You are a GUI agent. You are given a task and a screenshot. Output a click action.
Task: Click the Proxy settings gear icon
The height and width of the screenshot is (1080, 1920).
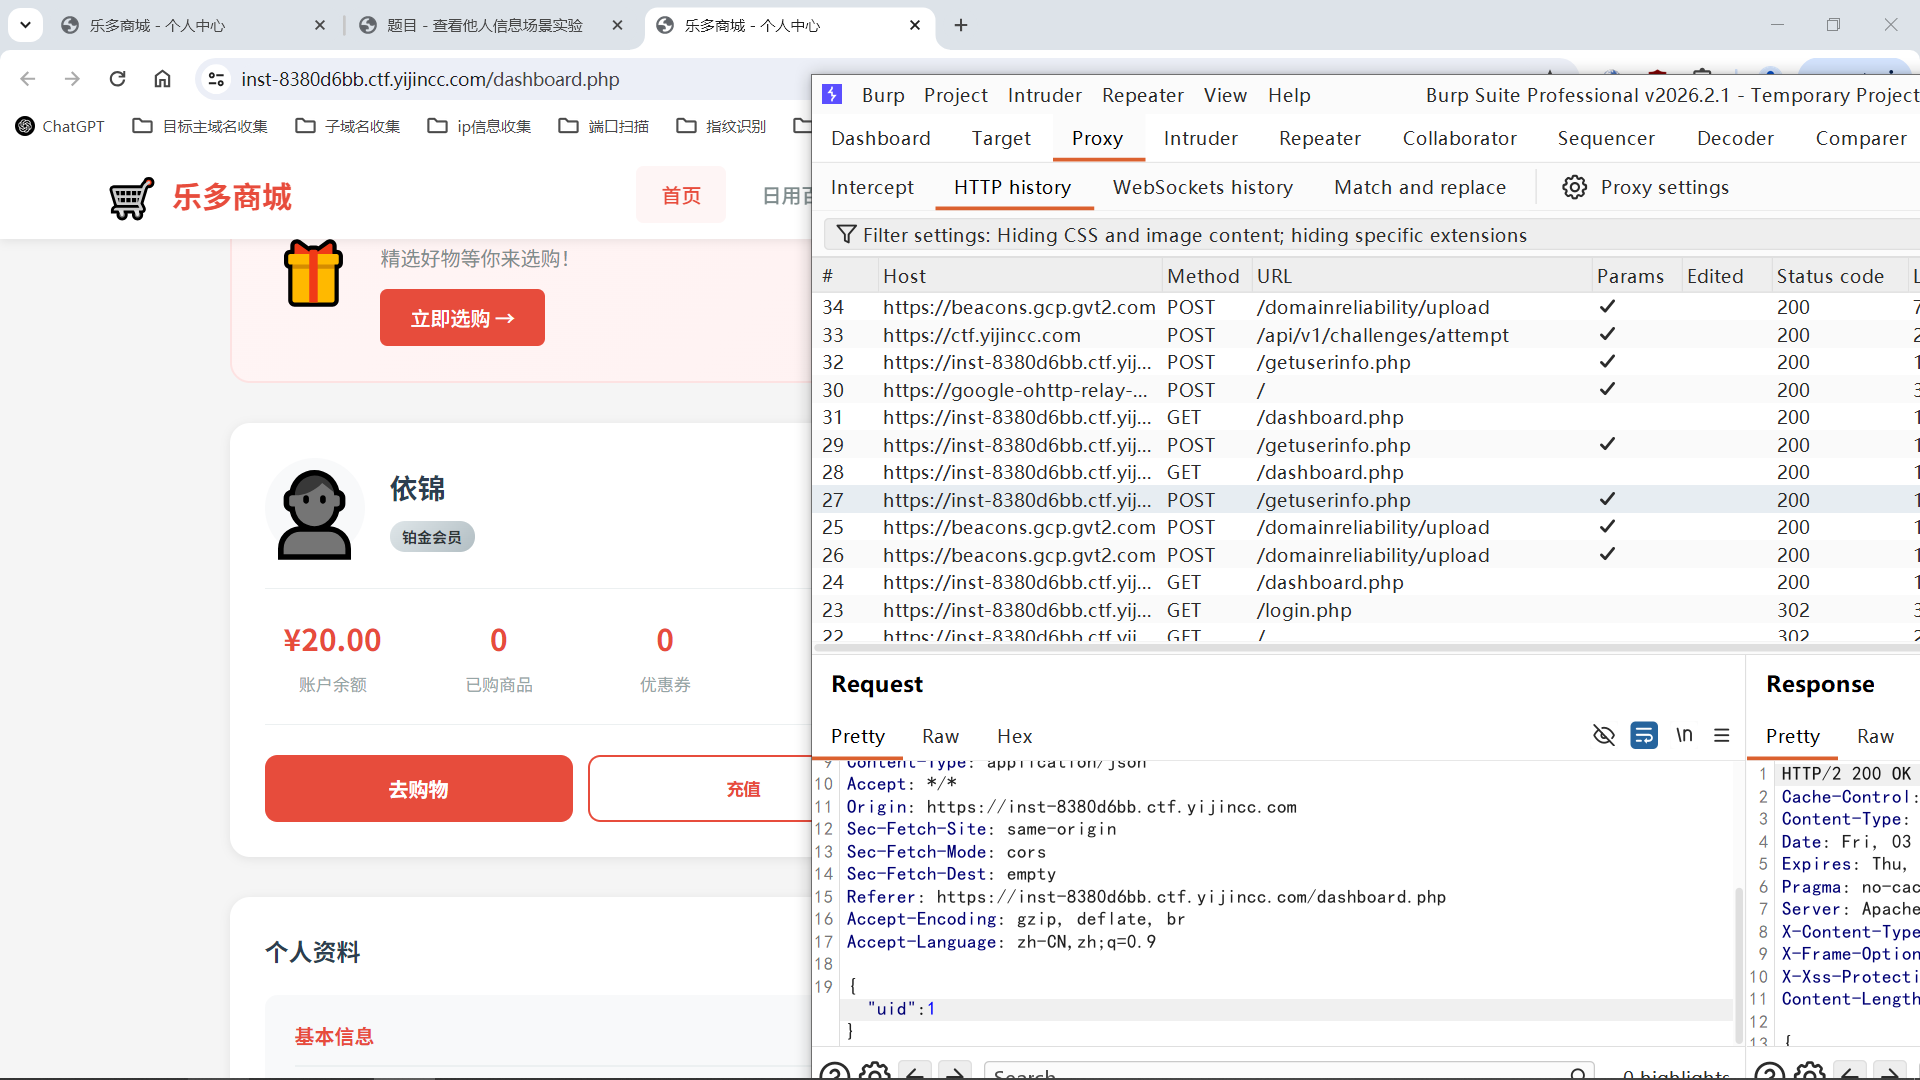[1574, 187]
